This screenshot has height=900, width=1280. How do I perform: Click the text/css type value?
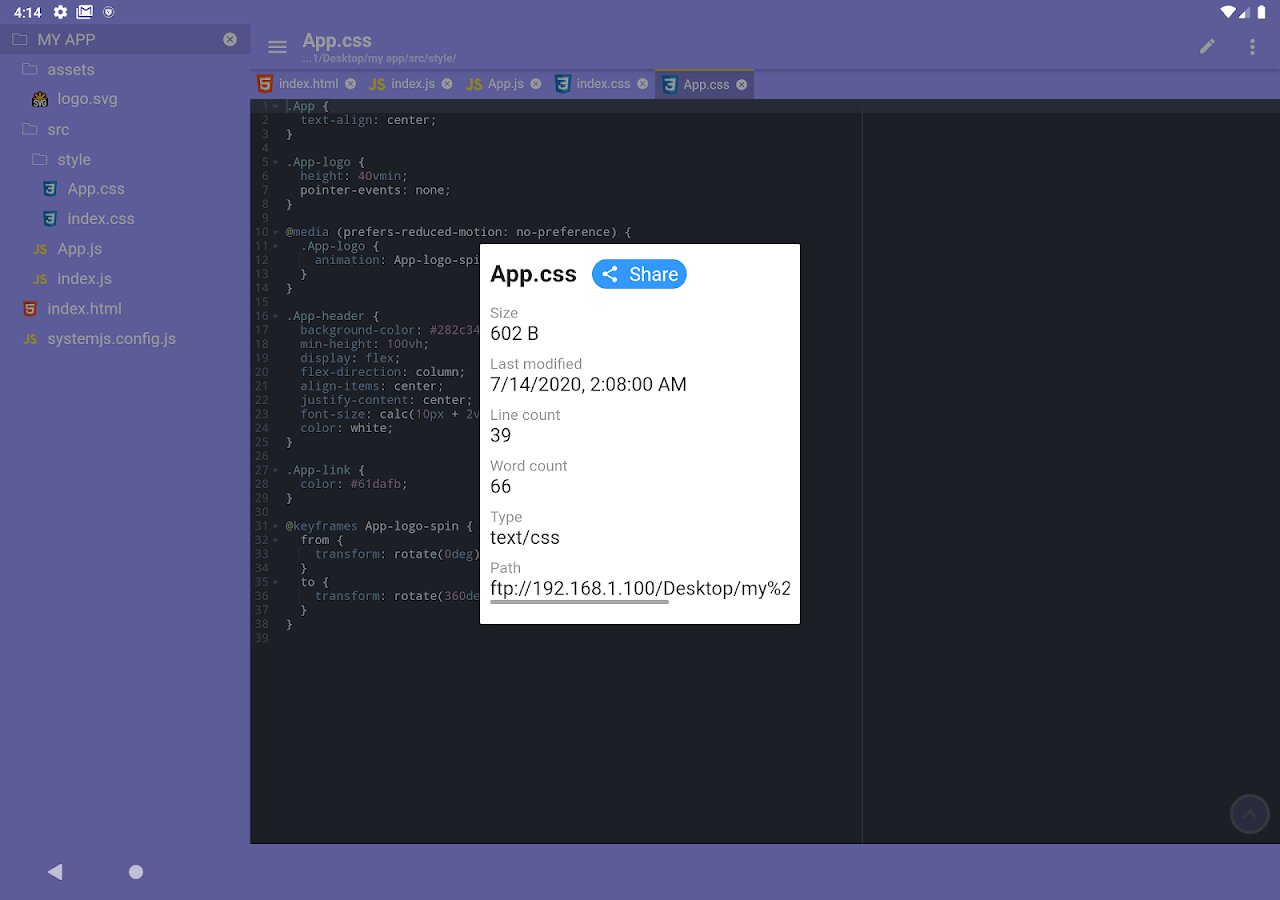pos(525,538)
